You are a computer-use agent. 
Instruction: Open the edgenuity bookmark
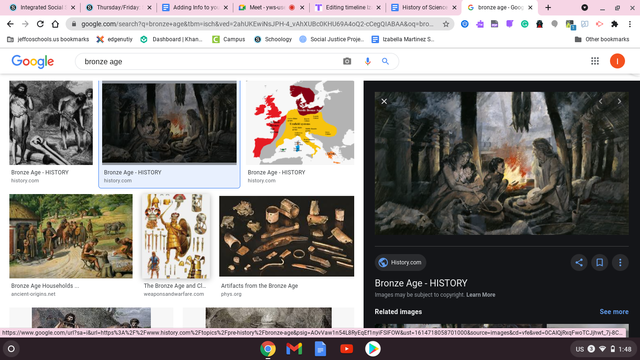(115, 39)
